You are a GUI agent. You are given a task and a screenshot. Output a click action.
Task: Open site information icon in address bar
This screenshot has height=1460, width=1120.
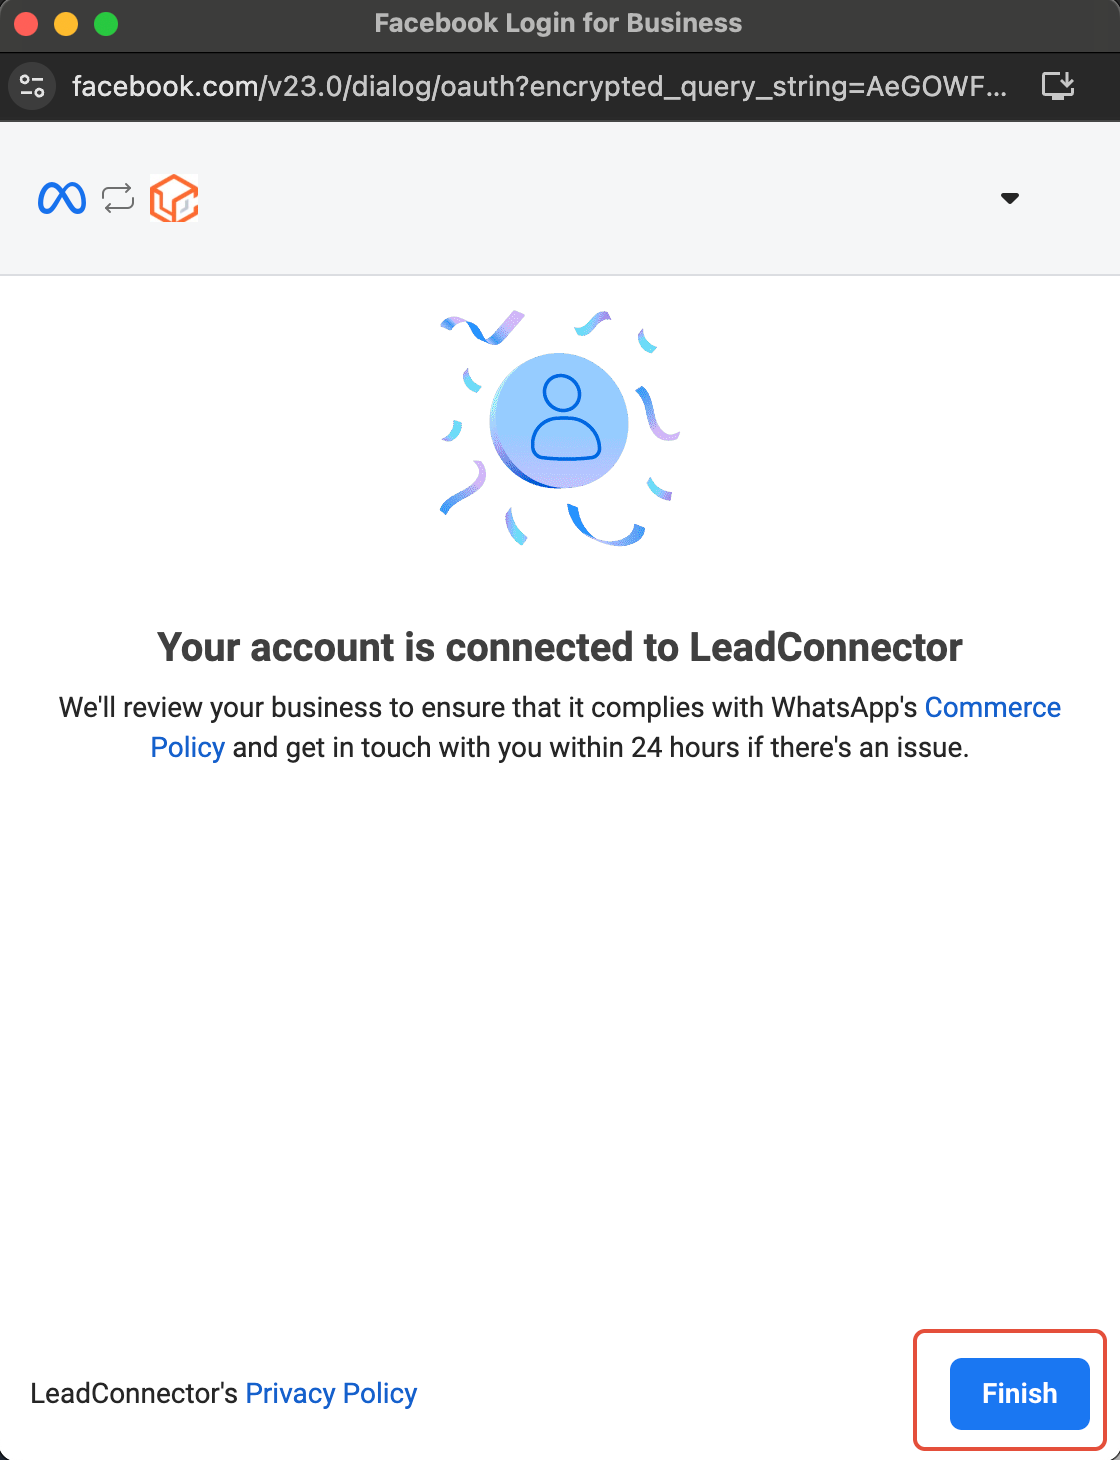point(32,86)
